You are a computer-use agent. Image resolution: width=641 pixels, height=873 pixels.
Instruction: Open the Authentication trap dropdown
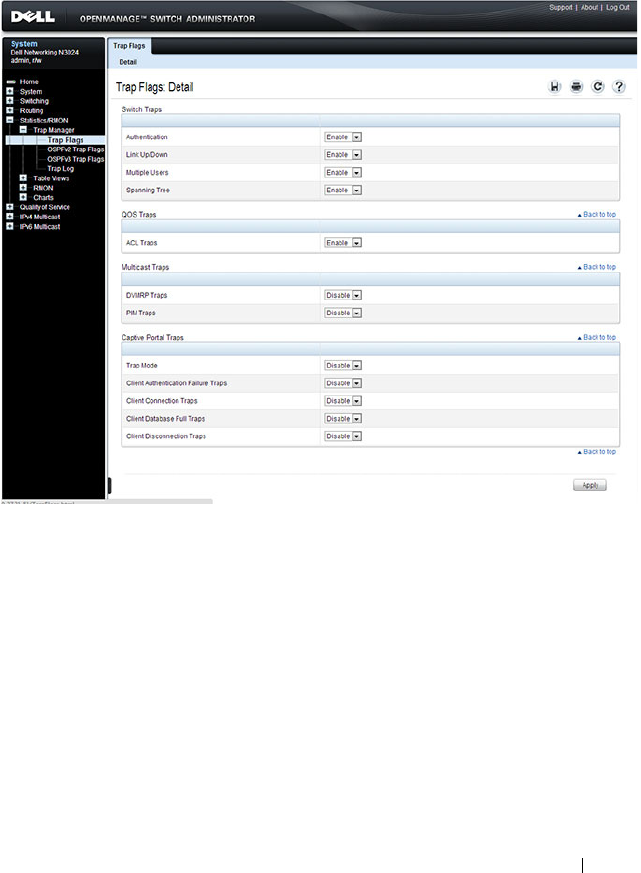343,137
